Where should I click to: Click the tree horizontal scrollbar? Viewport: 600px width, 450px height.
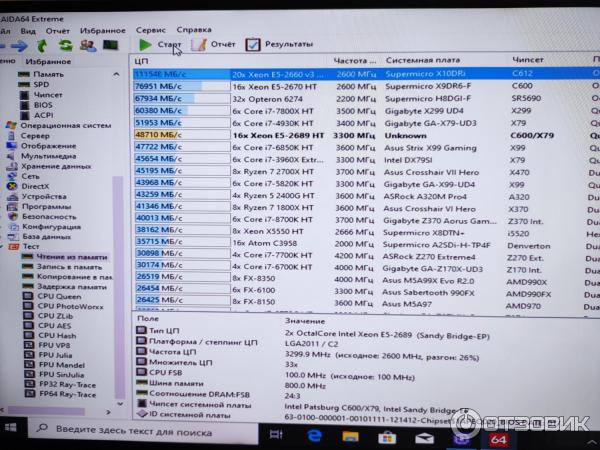point(46,411)
